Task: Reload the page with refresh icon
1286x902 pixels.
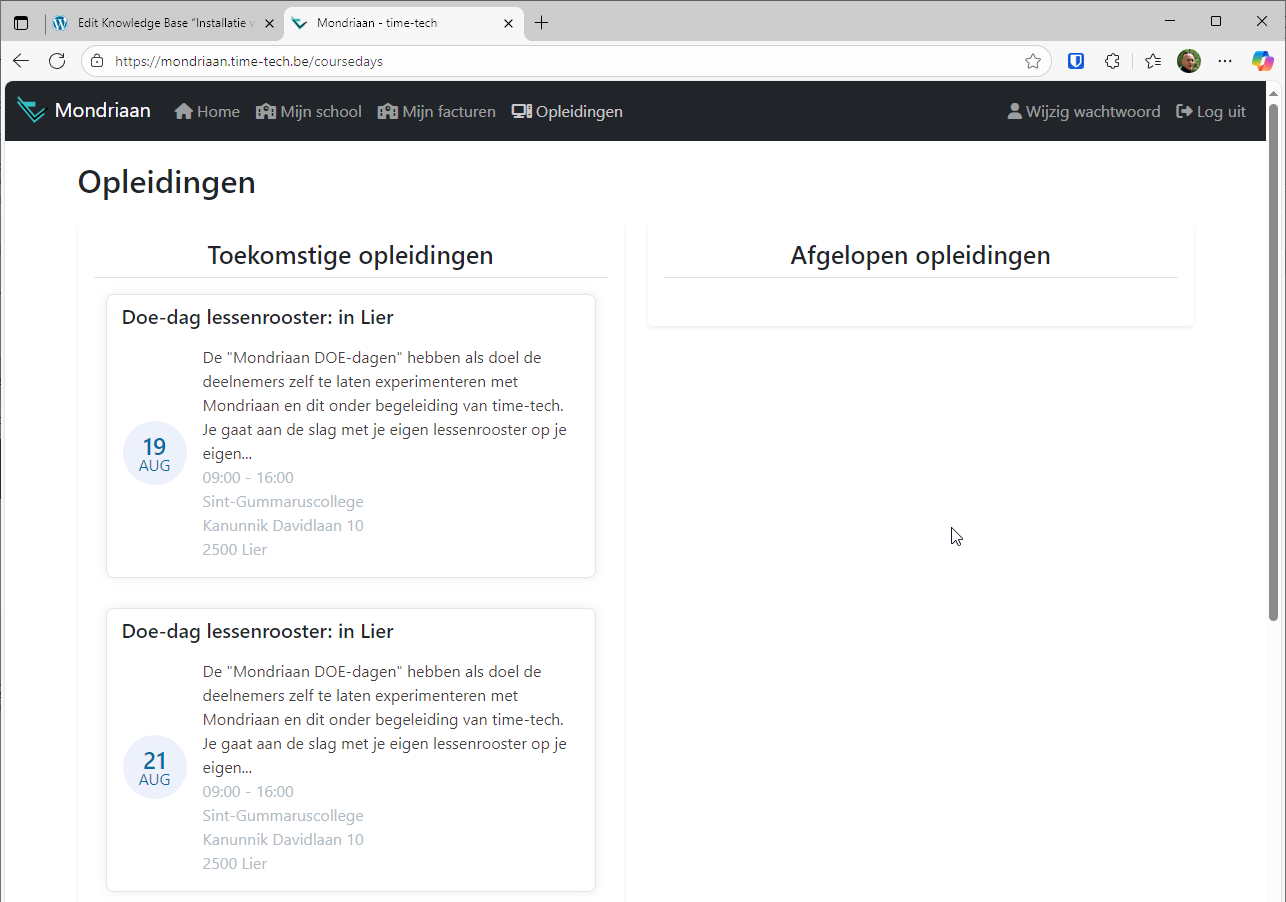Action: (x=57, y=61)
